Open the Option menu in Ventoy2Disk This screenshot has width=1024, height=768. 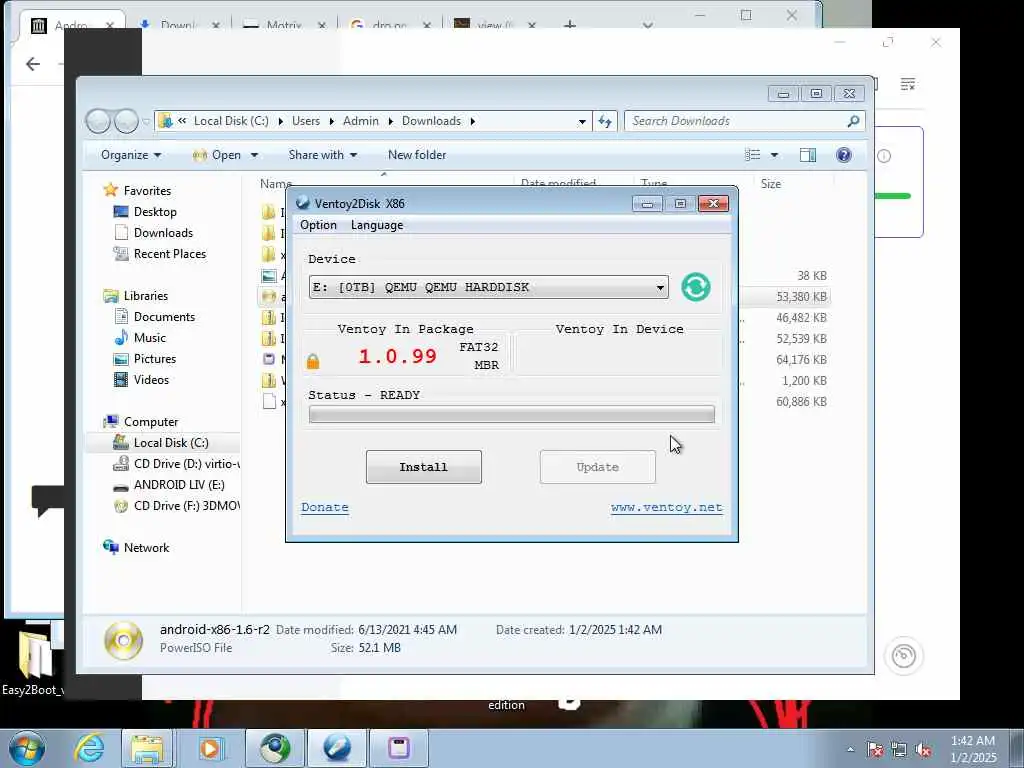click(x=318, y=225)
